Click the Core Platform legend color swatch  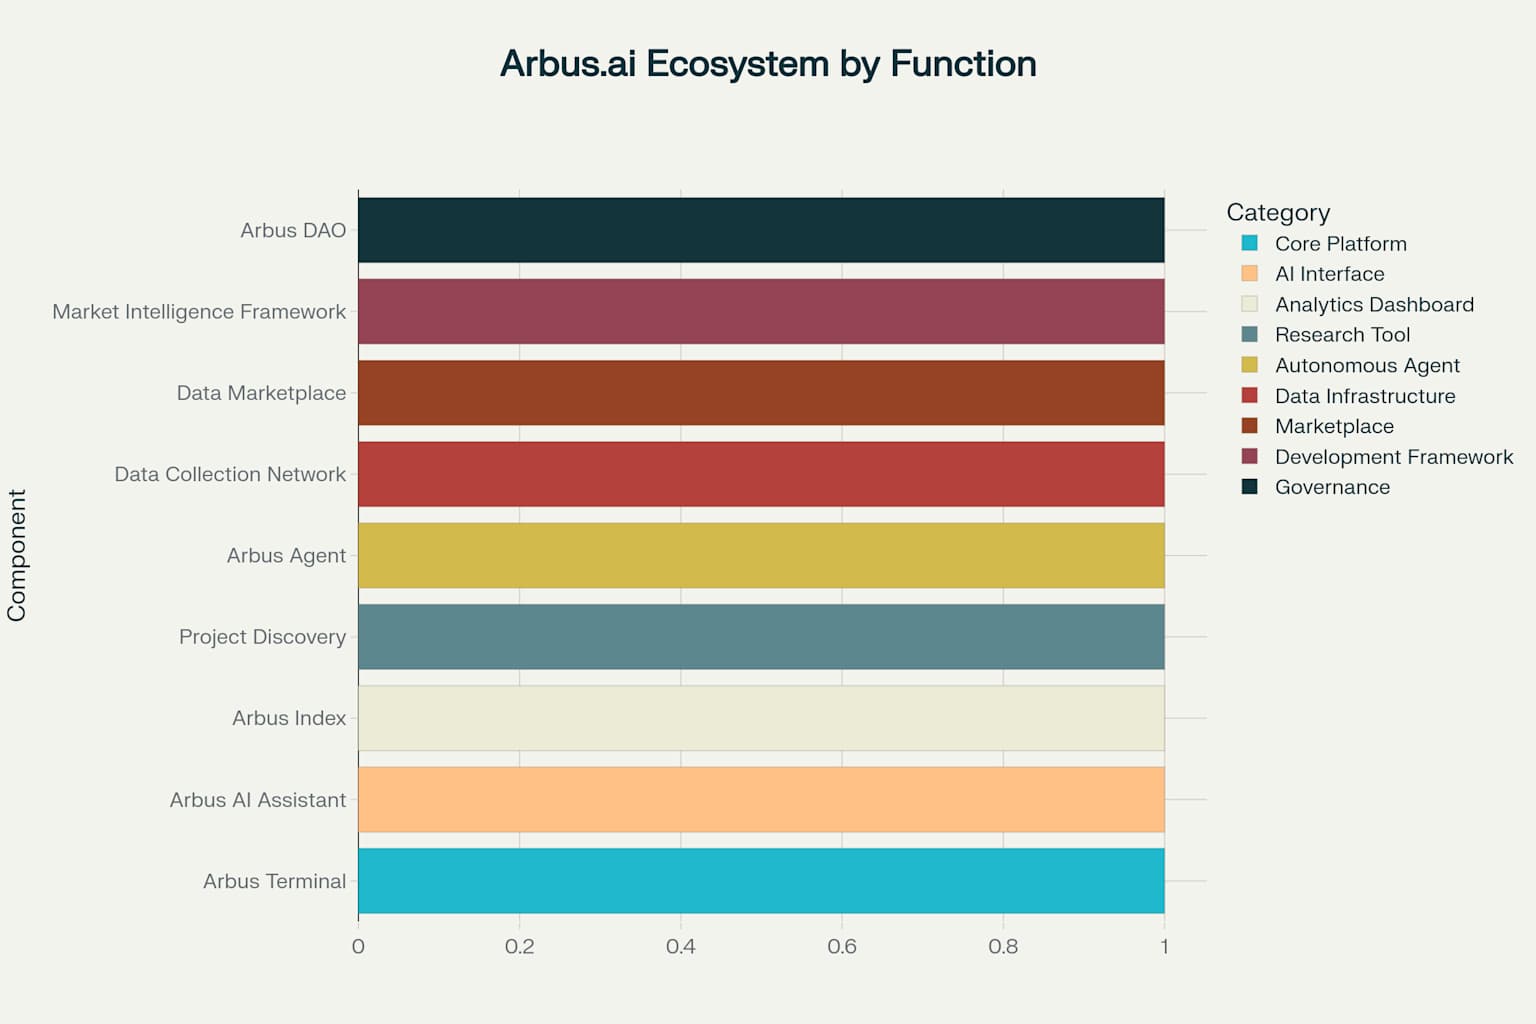click(1249, 243)
